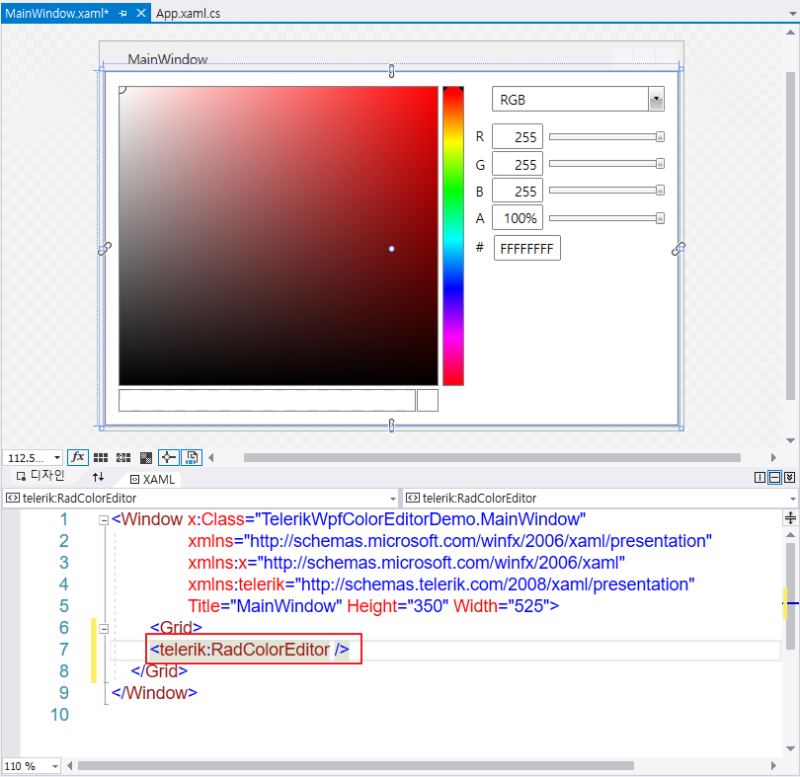Viewport: 800px width, 777px height.
Task: Switch to the App.xaml.cs tab
Action: tap(188, 13)
